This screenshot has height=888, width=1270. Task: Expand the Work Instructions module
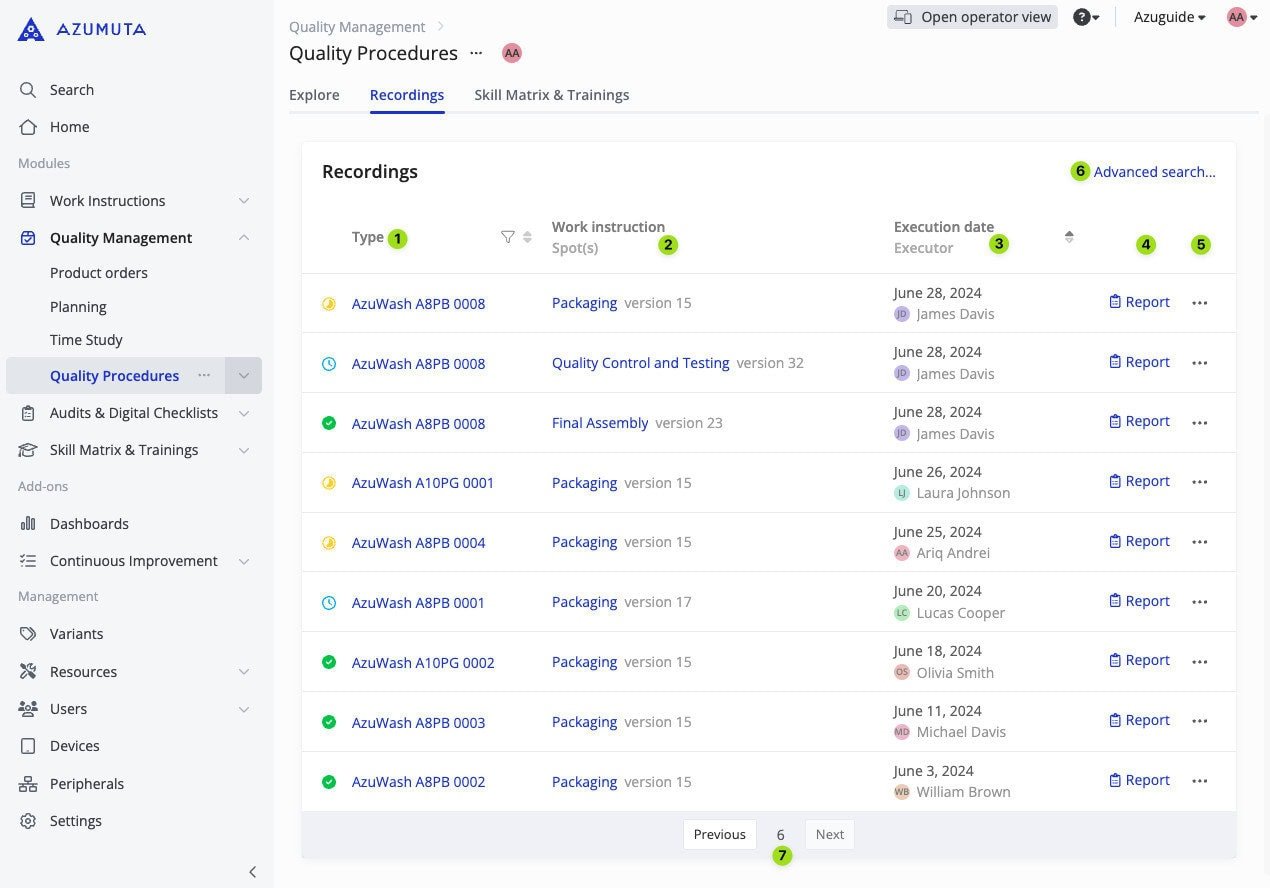243,200
